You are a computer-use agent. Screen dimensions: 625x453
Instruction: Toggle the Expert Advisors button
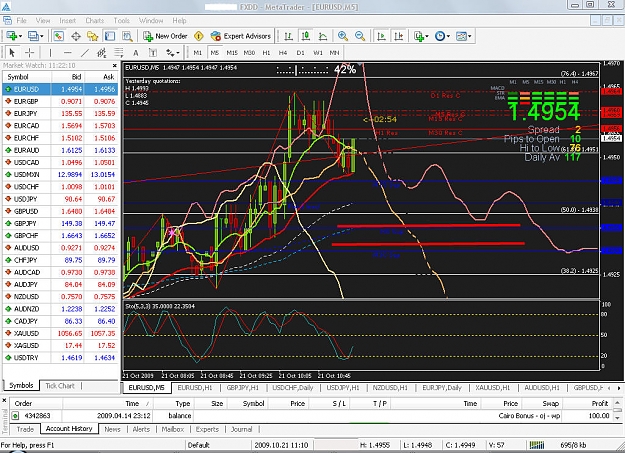point(241,36)
